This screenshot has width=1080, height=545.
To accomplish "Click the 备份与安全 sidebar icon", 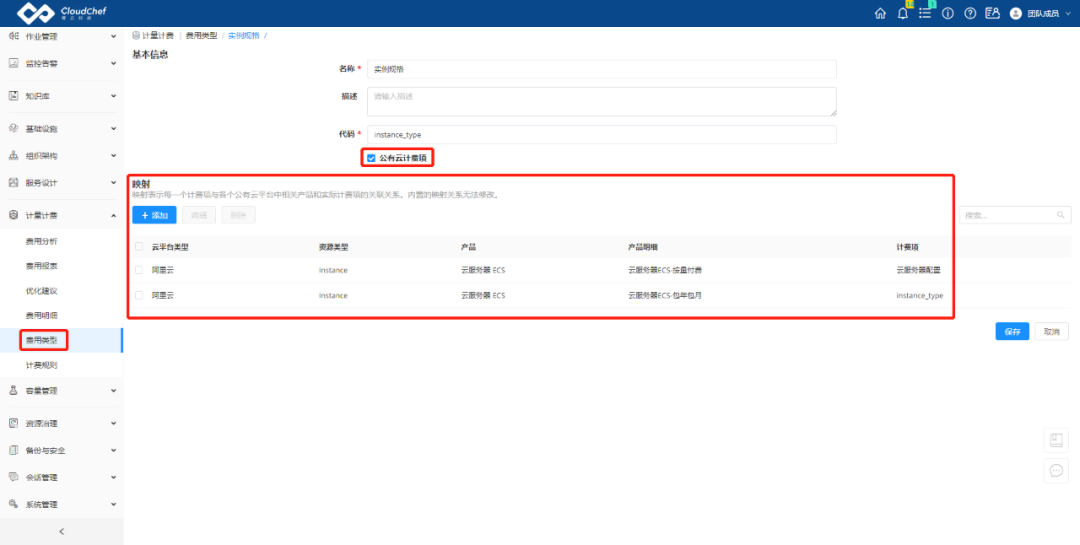I will coord(13,450).
